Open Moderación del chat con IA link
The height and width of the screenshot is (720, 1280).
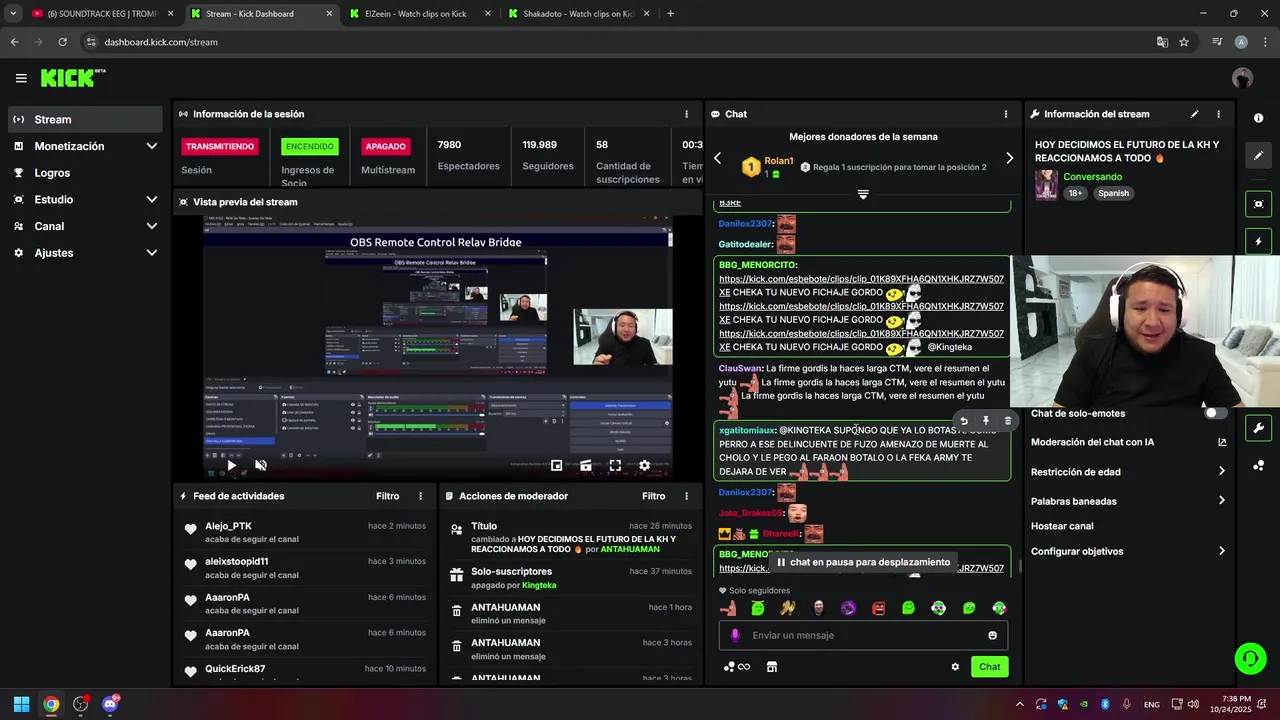pos(1128,442)
